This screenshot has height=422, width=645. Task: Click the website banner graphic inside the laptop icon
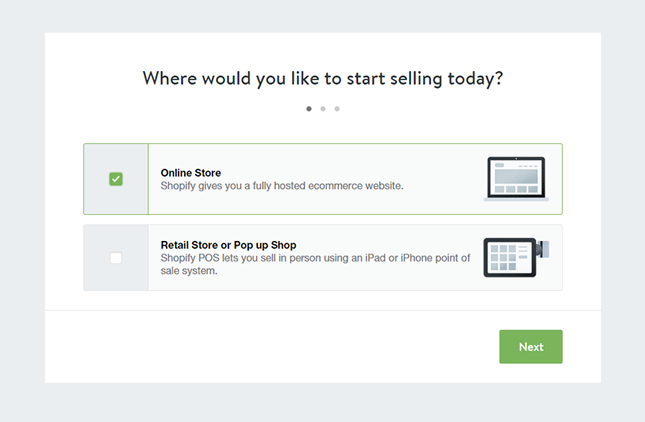point(516,177)
